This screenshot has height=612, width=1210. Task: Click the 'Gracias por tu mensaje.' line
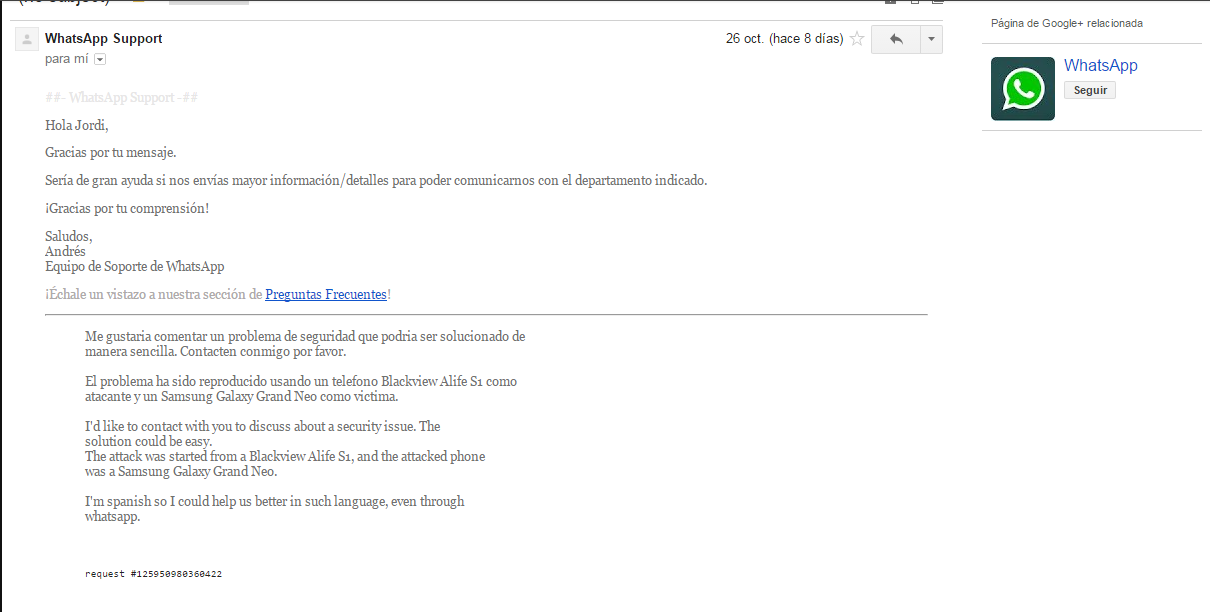point(111,153)
